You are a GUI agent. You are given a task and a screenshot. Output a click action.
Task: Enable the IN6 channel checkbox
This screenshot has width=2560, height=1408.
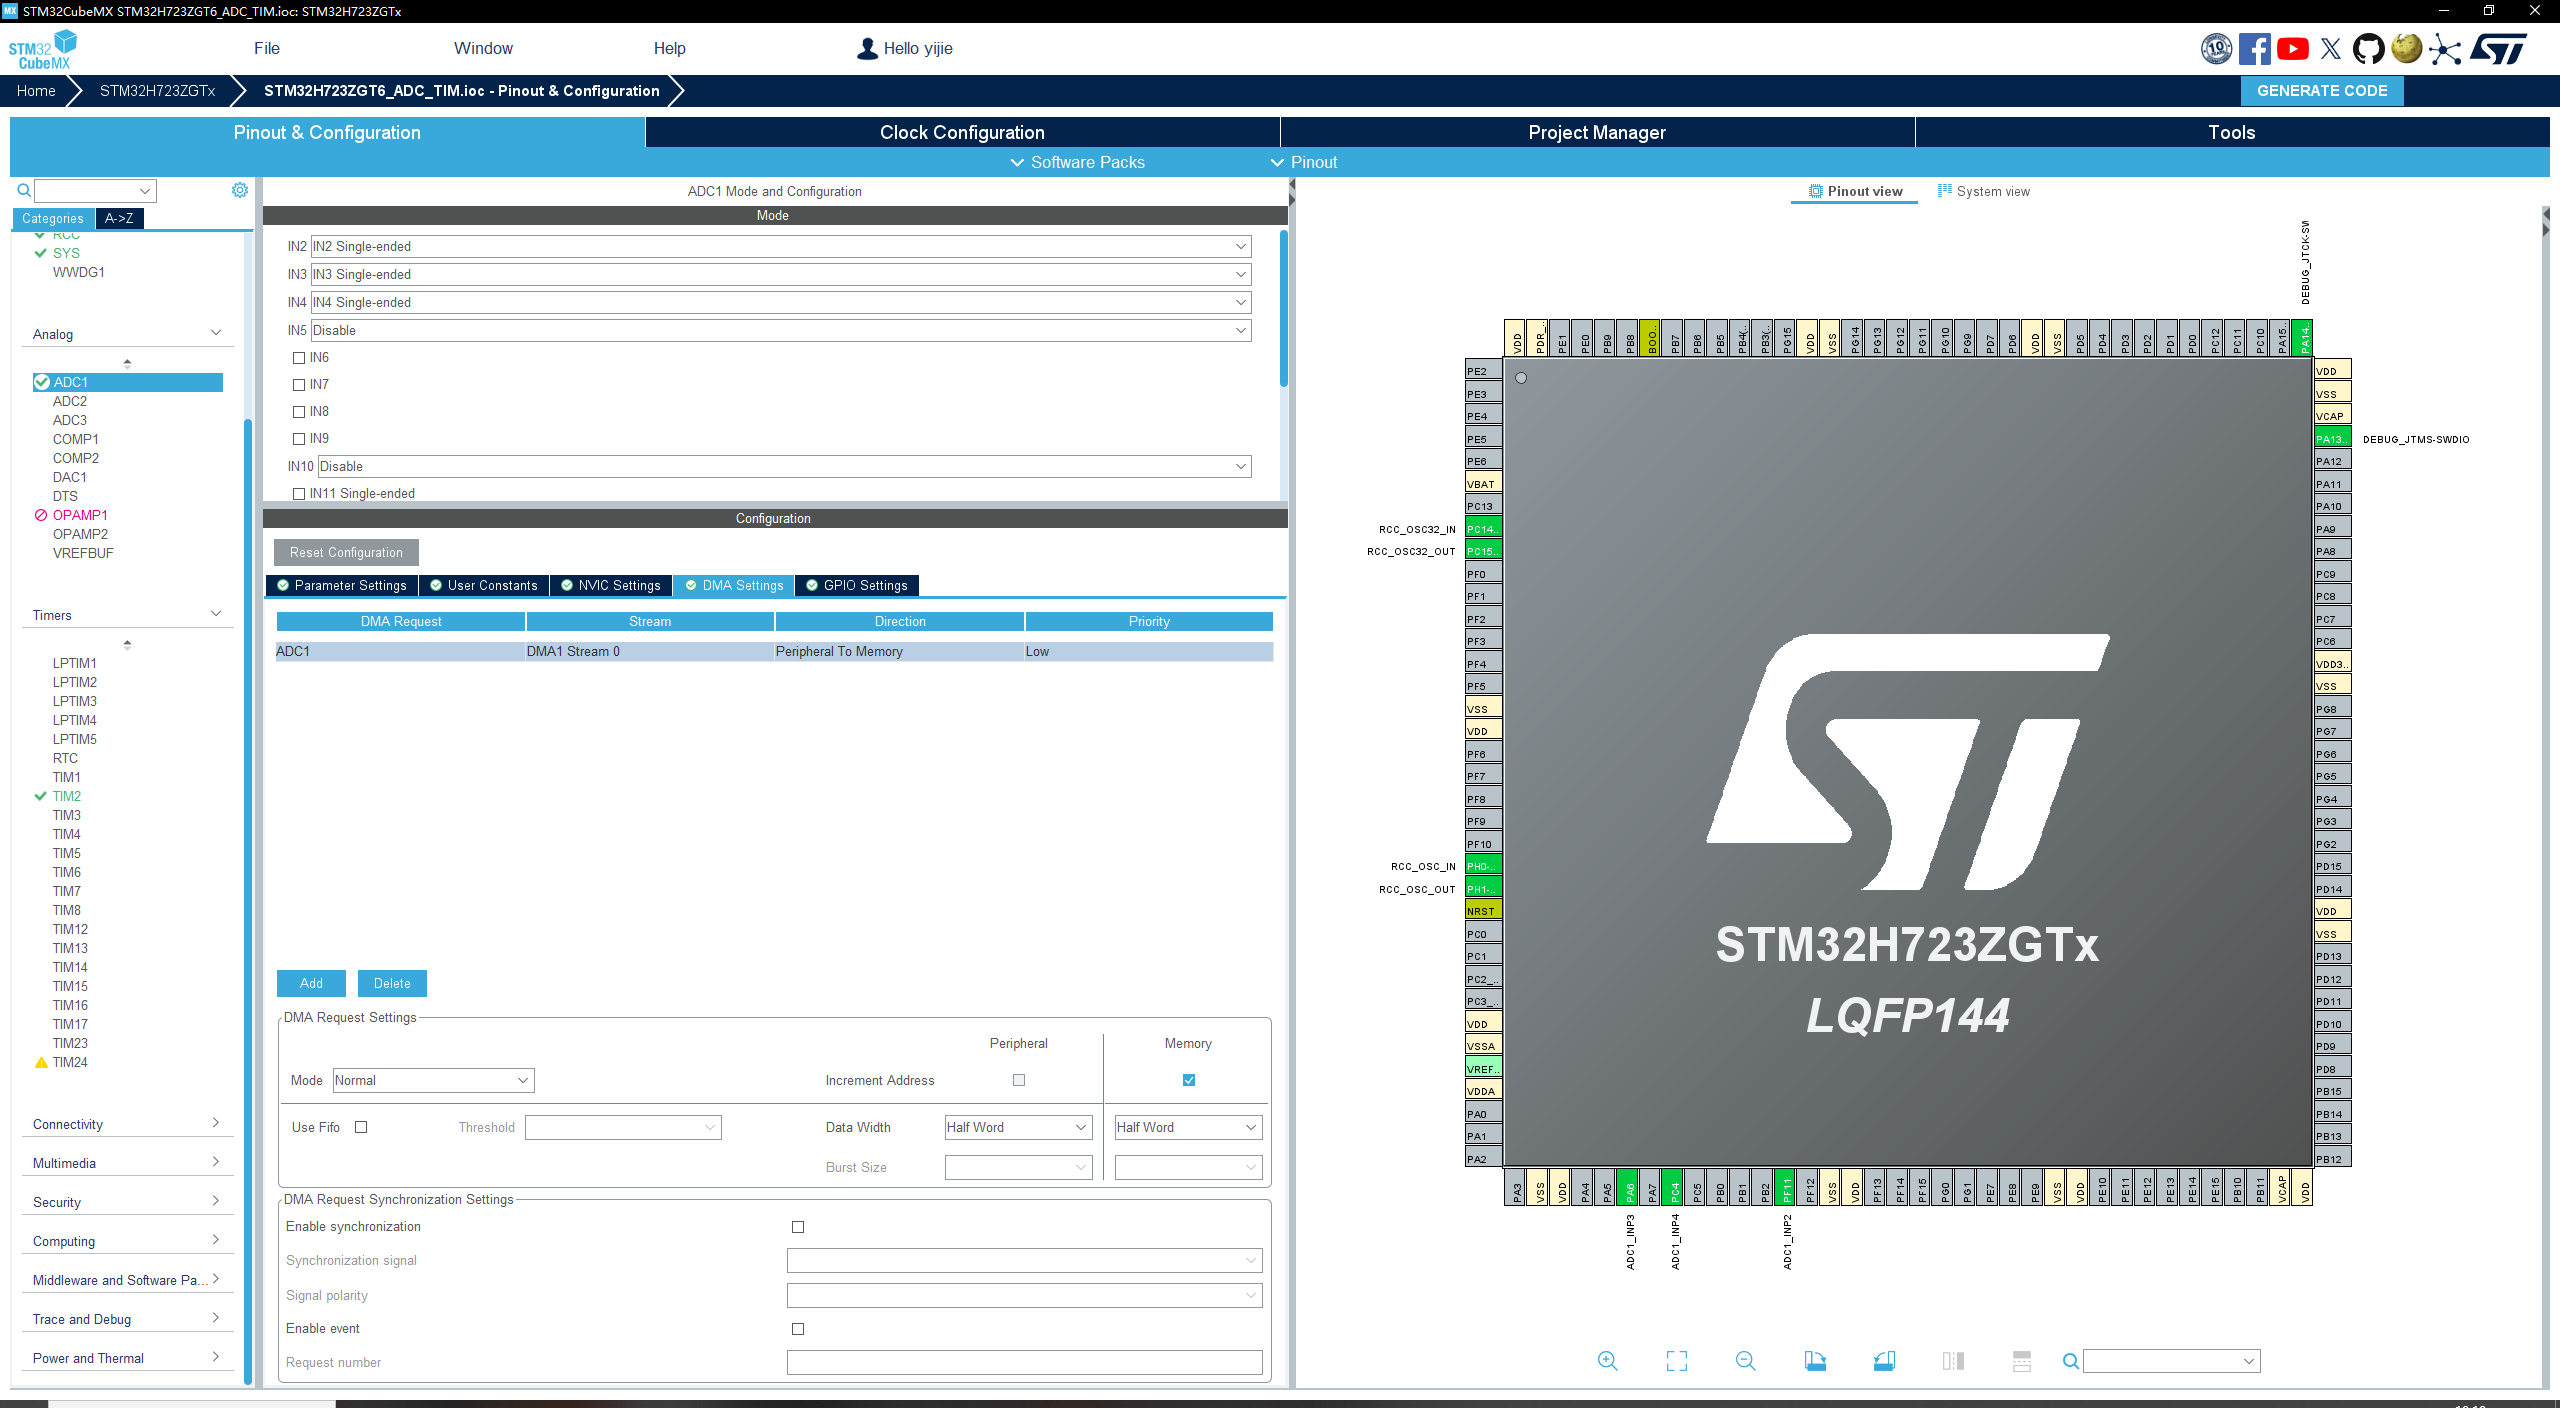pyautogui.click(x=299, y=358)
